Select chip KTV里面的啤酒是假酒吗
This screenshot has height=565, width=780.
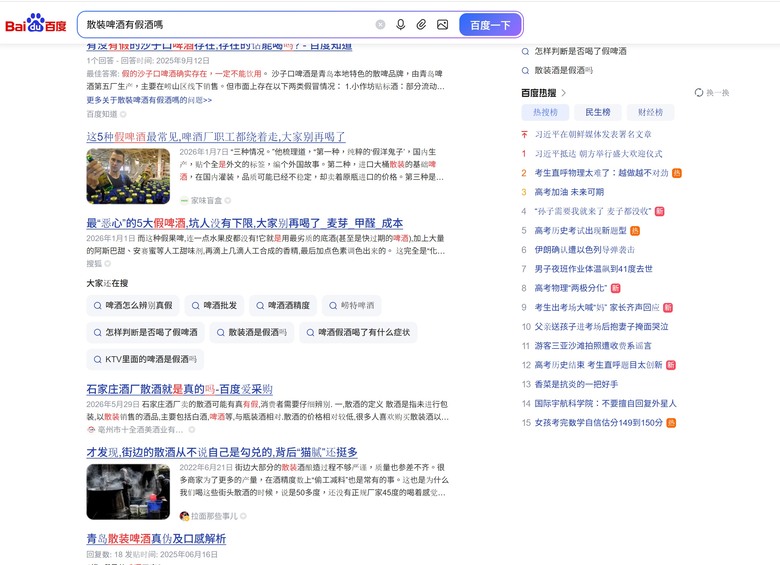145,359
